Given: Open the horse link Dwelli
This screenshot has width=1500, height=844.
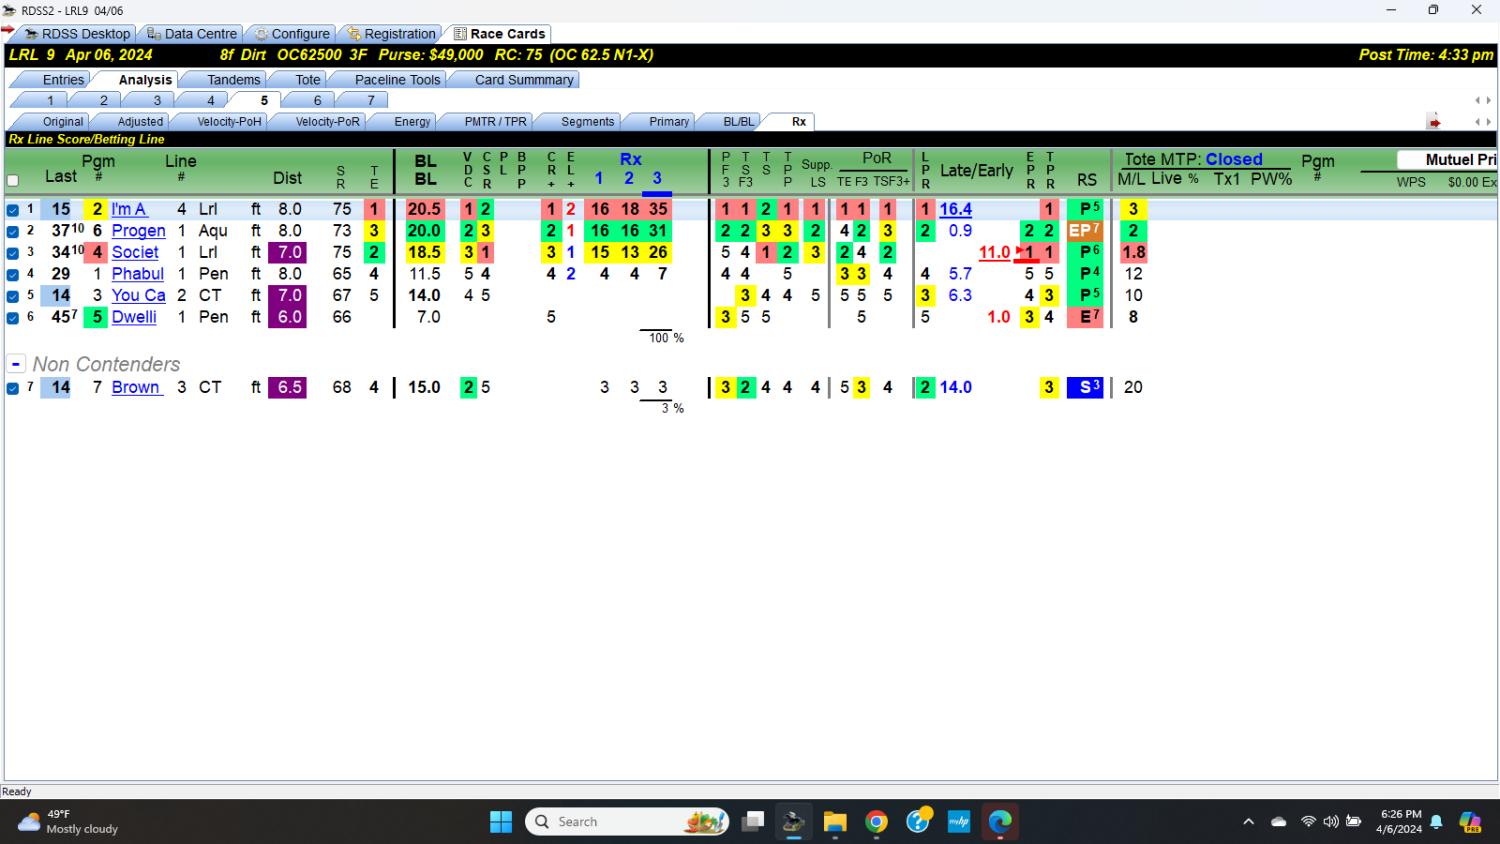Looking at the screenshot, I should coord(134,317).
